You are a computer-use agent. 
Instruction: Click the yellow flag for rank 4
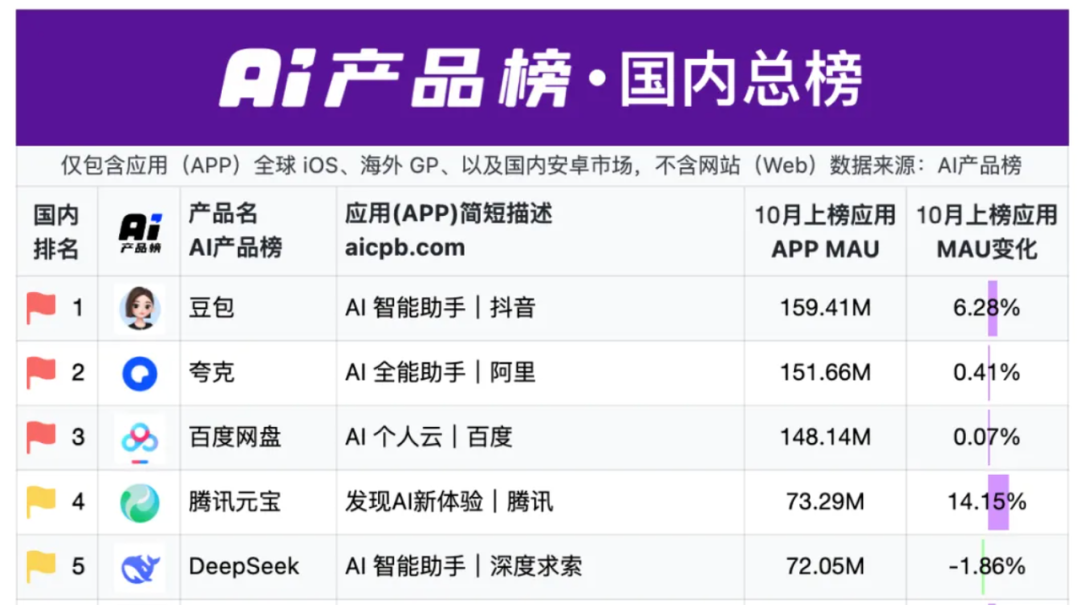pyautogui.click(x=41, y=502)
